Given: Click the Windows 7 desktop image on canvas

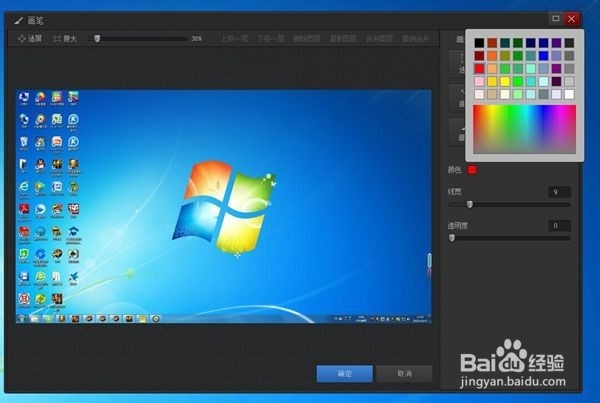Looking at the screenshot, I should tap(224, 207).
